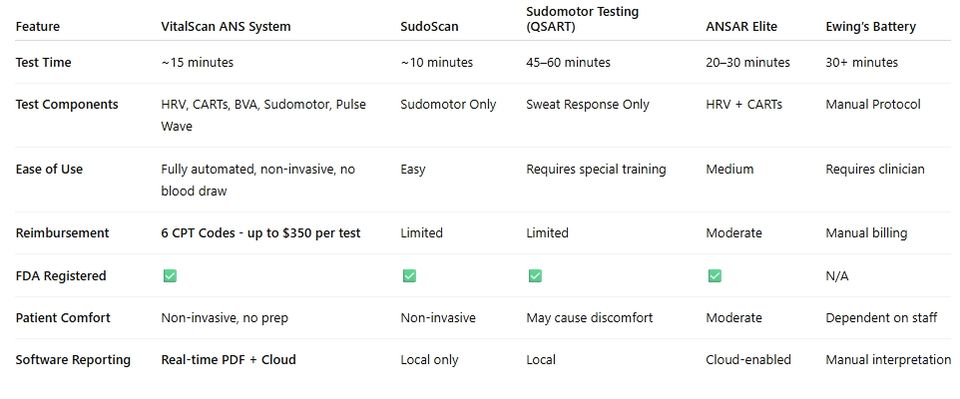Select the Patient Comfort row label
This screenshot has width=960, height=399.
click(x=63, y=318)
